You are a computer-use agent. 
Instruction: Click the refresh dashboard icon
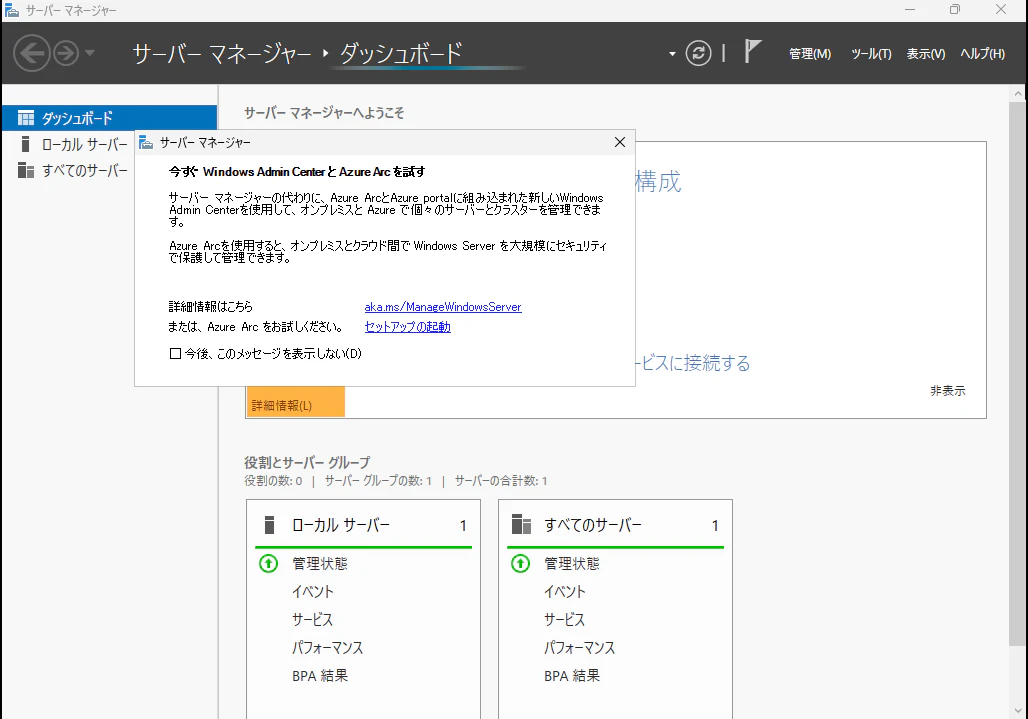click(x=698, y=53)
